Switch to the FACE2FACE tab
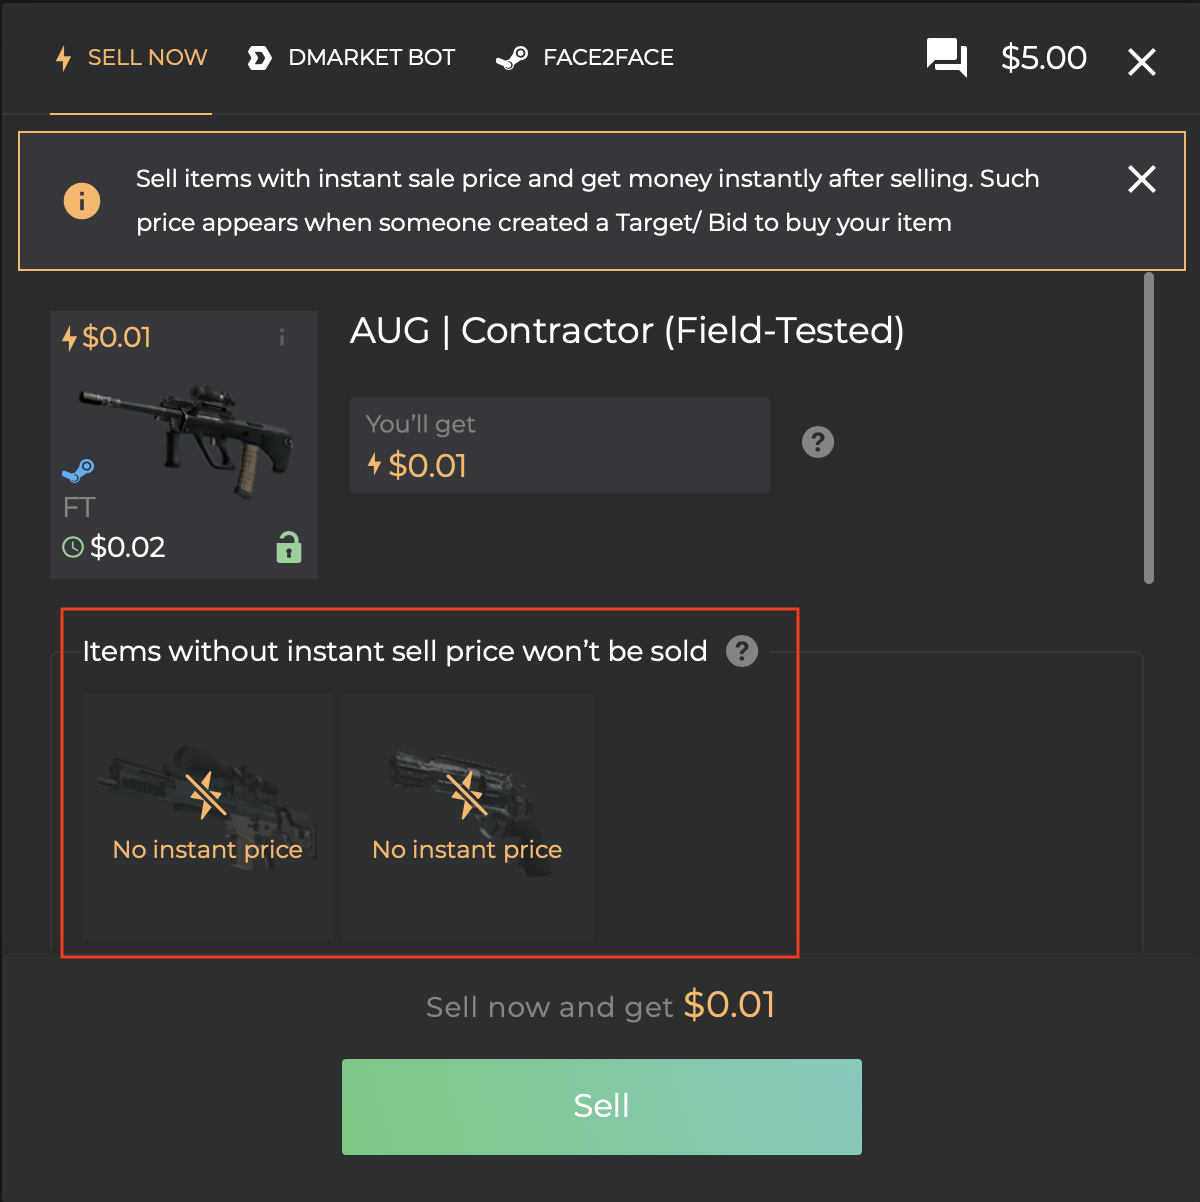Screen dimensions: 1200x1202 point(585,58)
